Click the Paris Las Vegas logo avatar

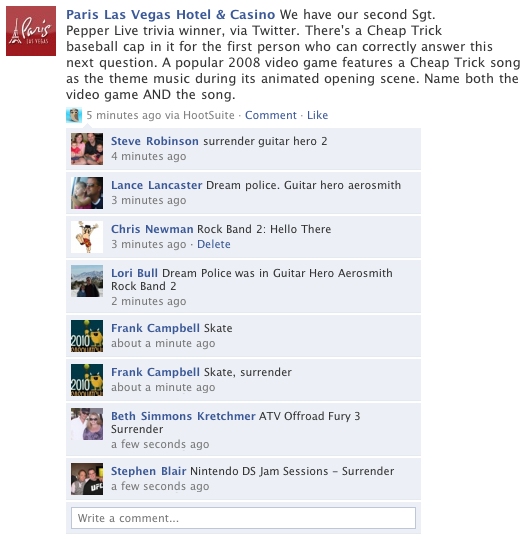pos(31,31)
